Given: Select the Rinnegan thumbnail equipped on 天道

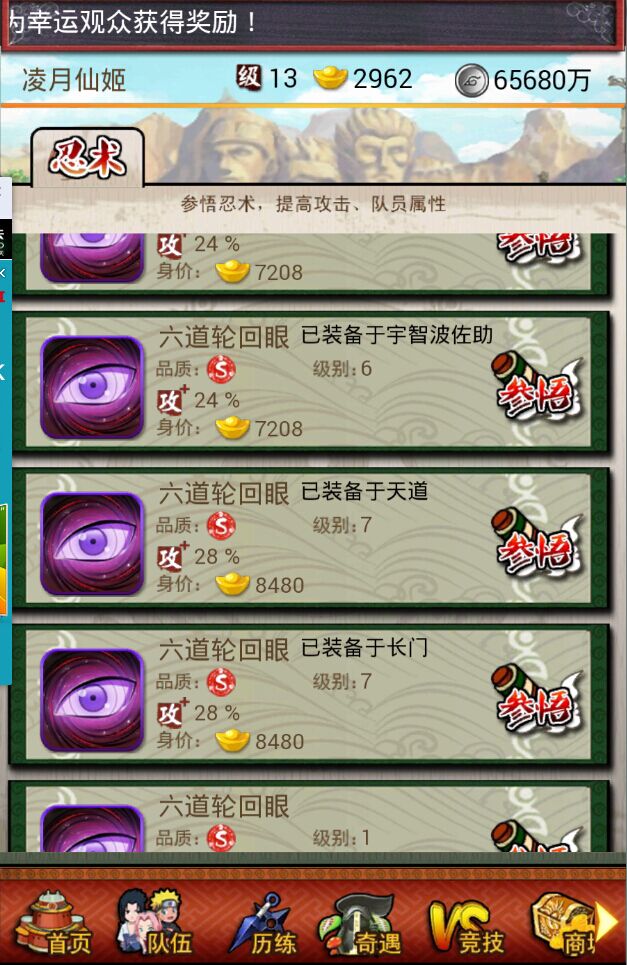Looking at the screenshot, I should [92, 543].
